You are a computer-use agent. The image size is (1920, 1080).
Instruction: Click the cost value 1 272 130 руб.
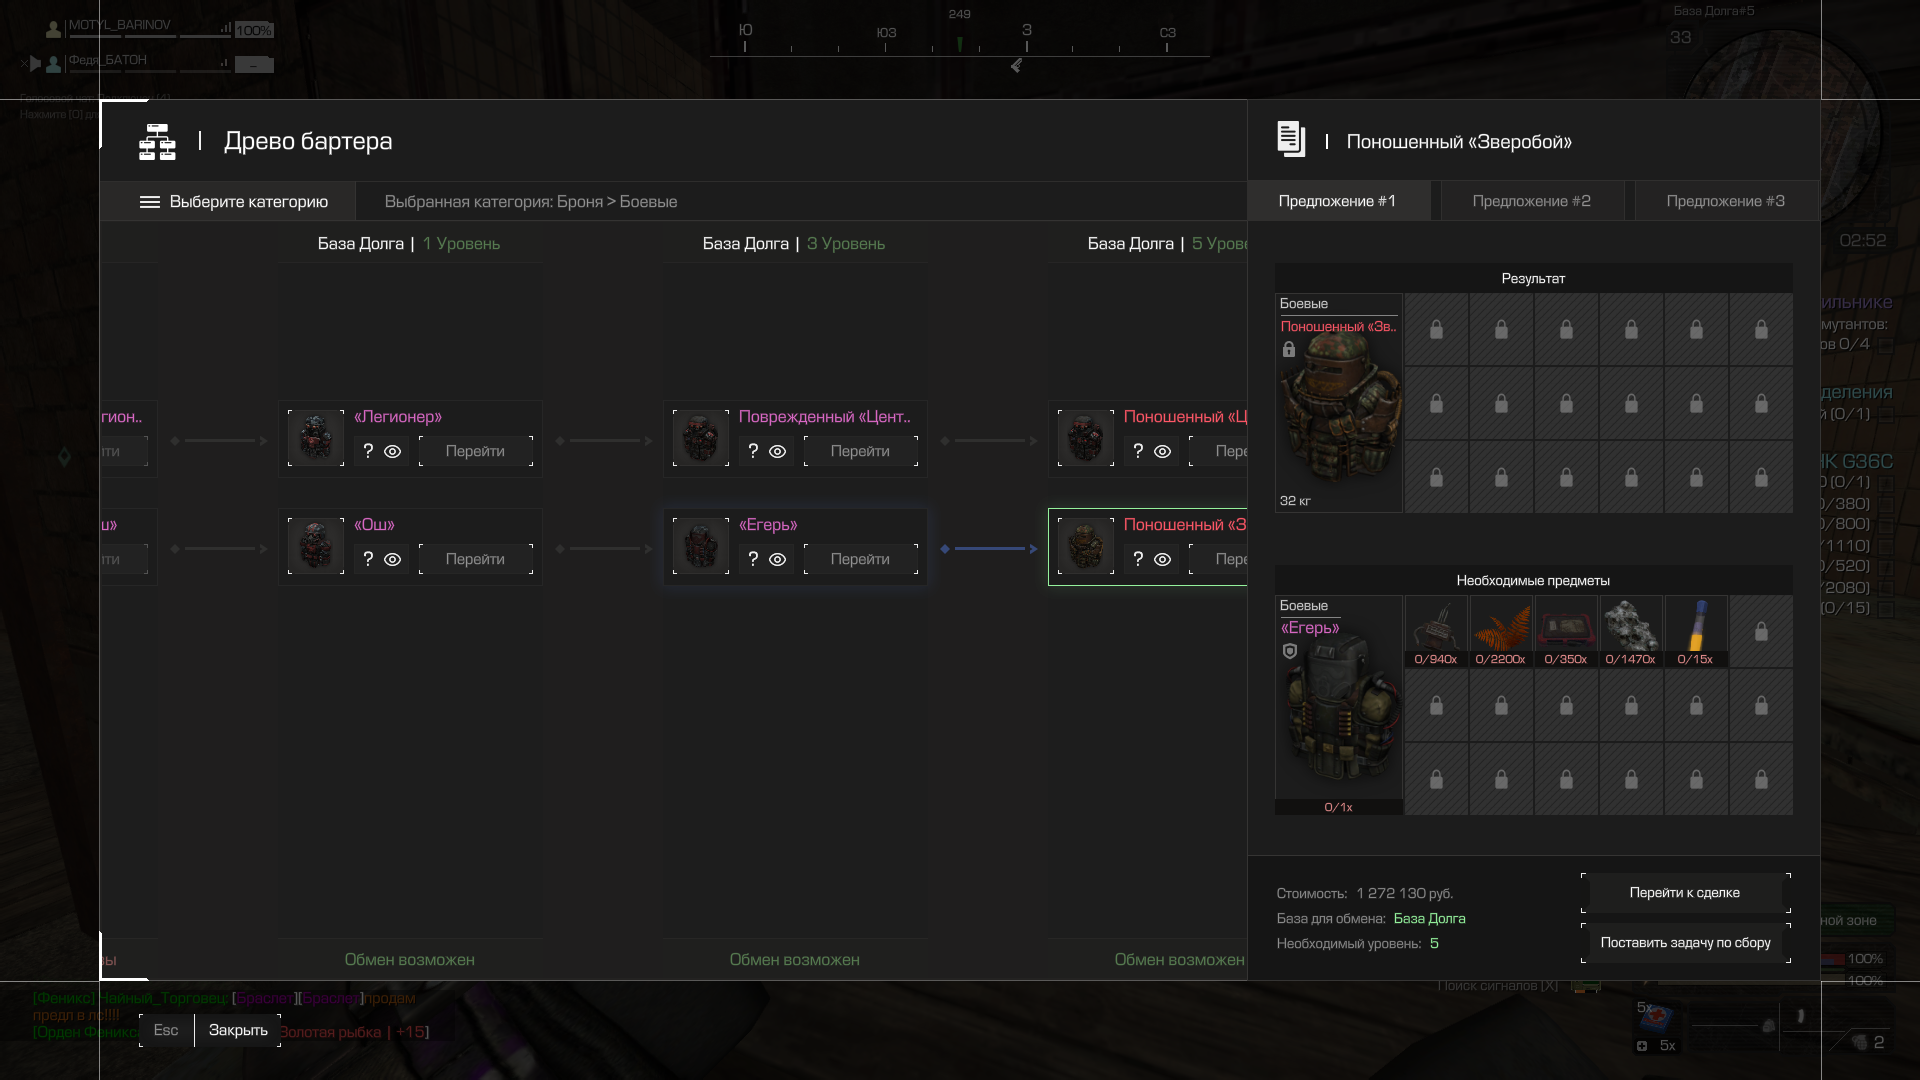tap(1405, 893)
